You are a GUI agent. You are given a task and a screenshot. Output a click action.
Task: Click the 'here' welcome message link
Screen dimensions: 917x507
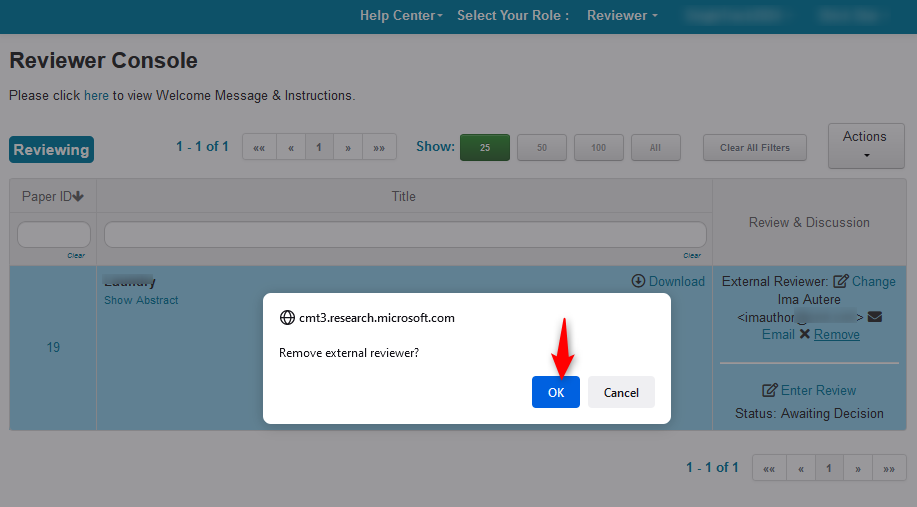pyautogui.click(x=96, y=95)
